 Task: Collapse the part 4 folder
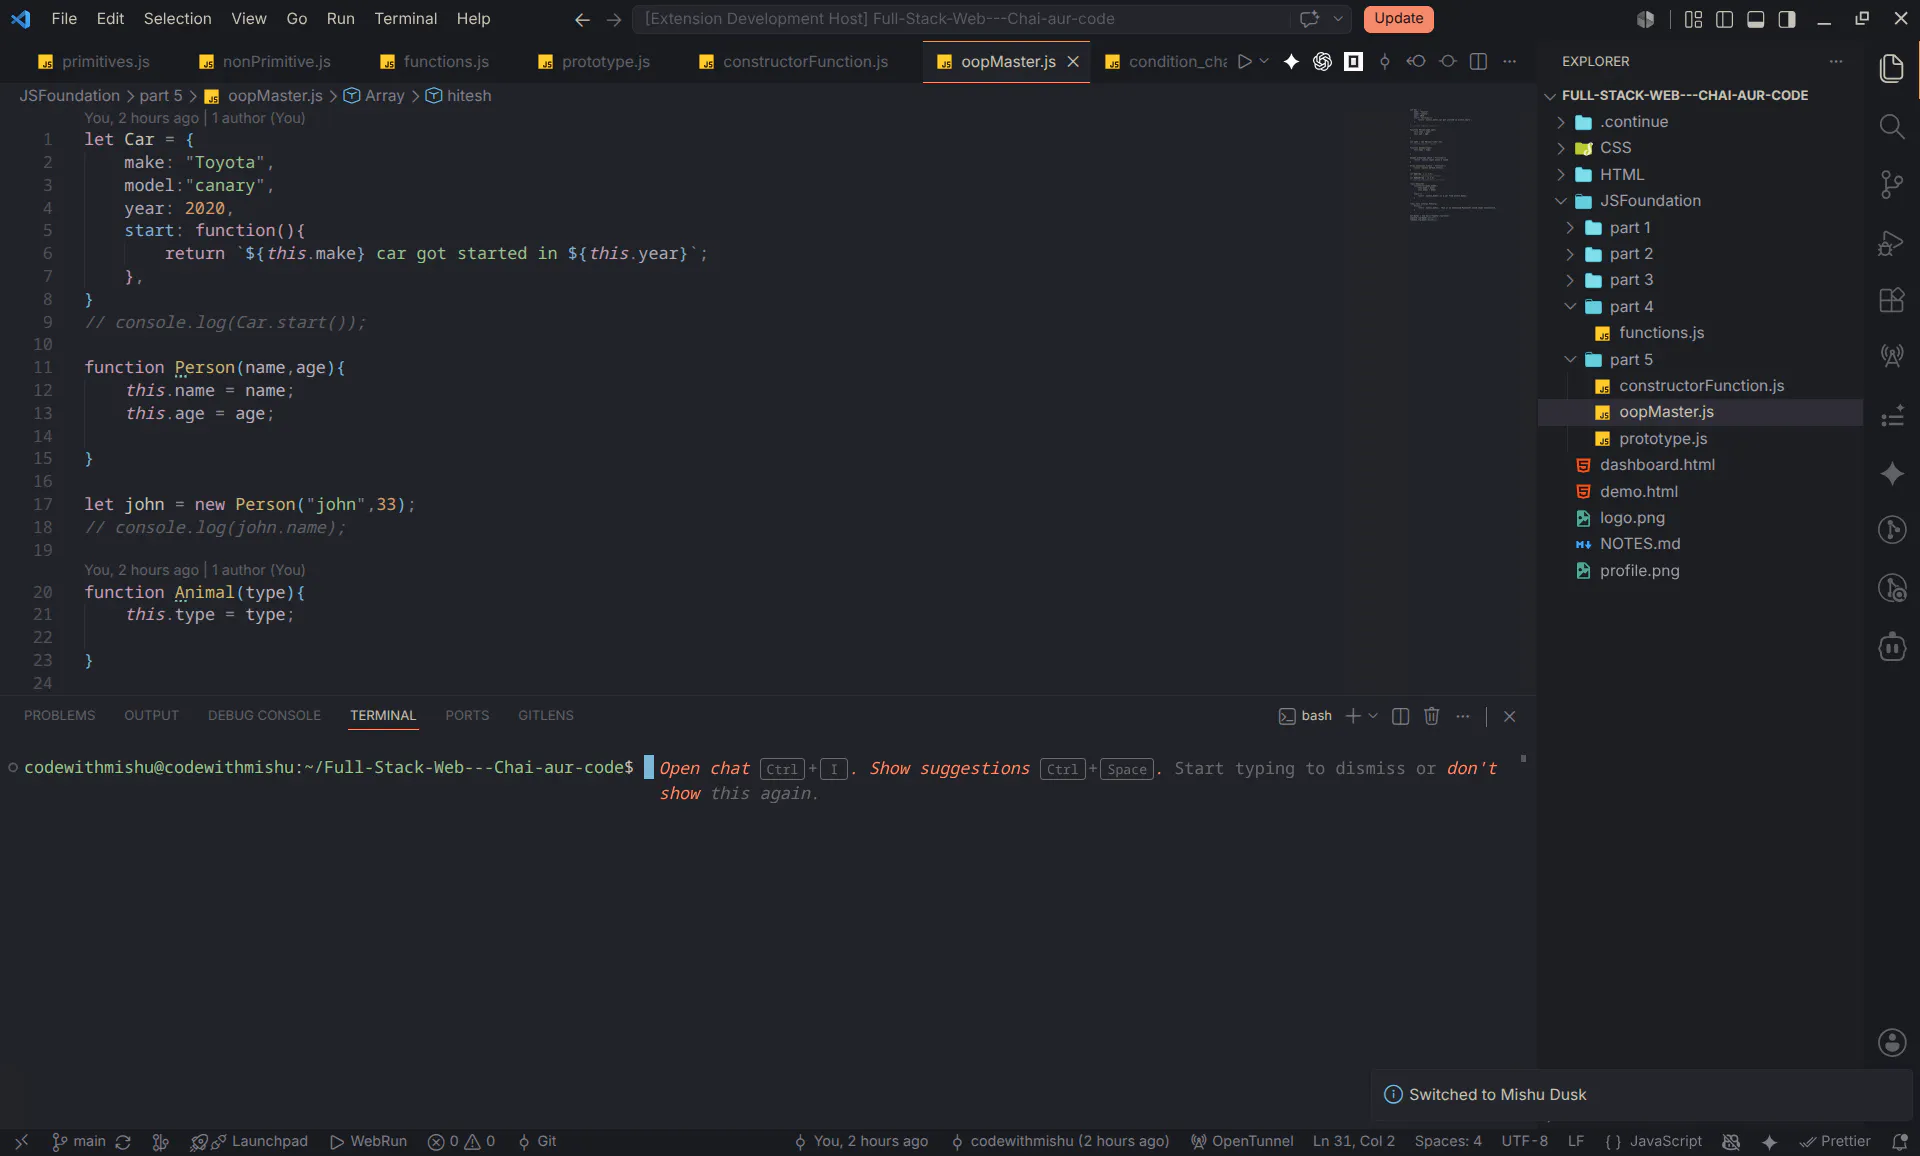[x=1570, y=307]
